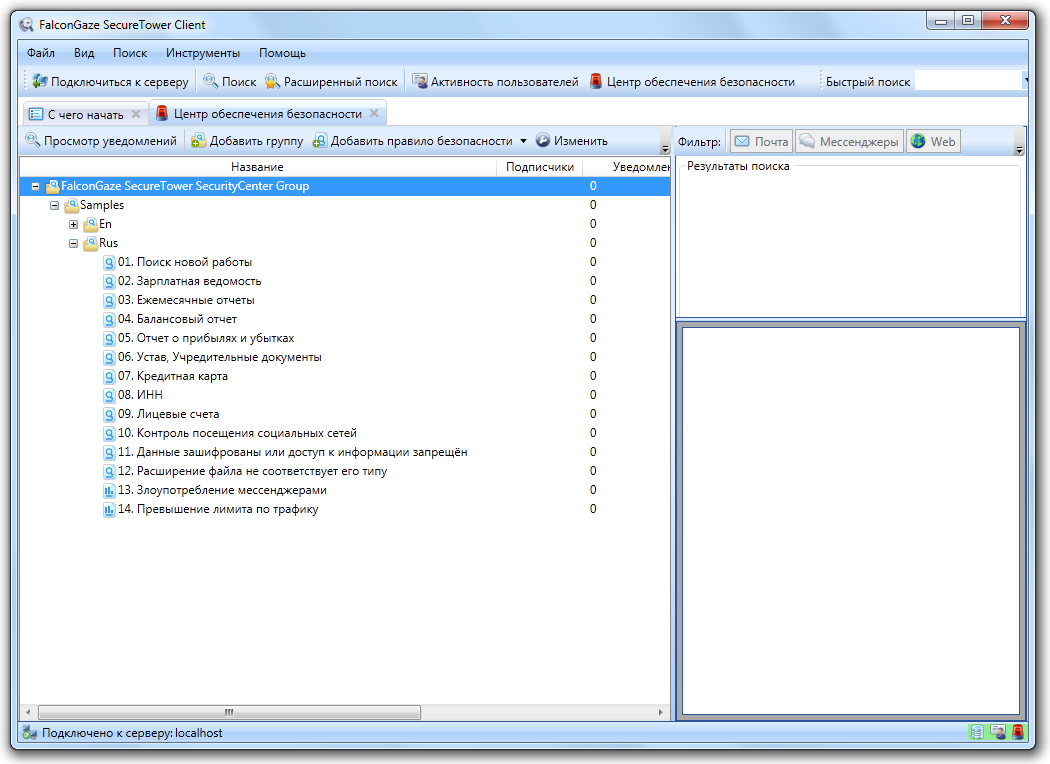Click rule icon of 01. Поиск новой работы
This screenshot has width=1050, height=764.
pyautogui.click(x=109, y=262)
